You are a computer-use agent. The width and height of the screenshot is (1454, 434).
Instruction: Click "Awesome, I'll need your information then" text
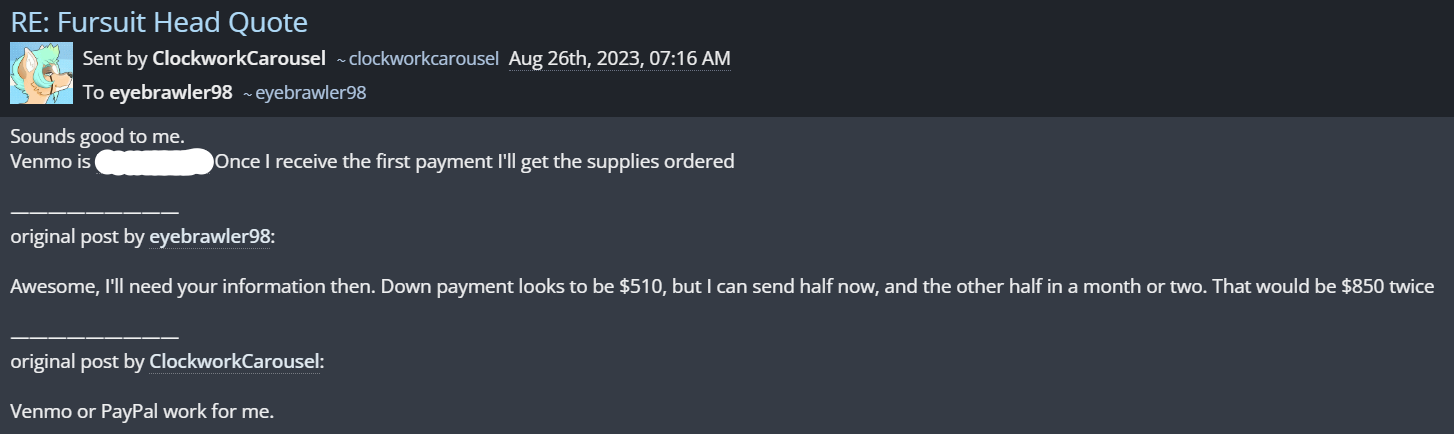(171, 287)
